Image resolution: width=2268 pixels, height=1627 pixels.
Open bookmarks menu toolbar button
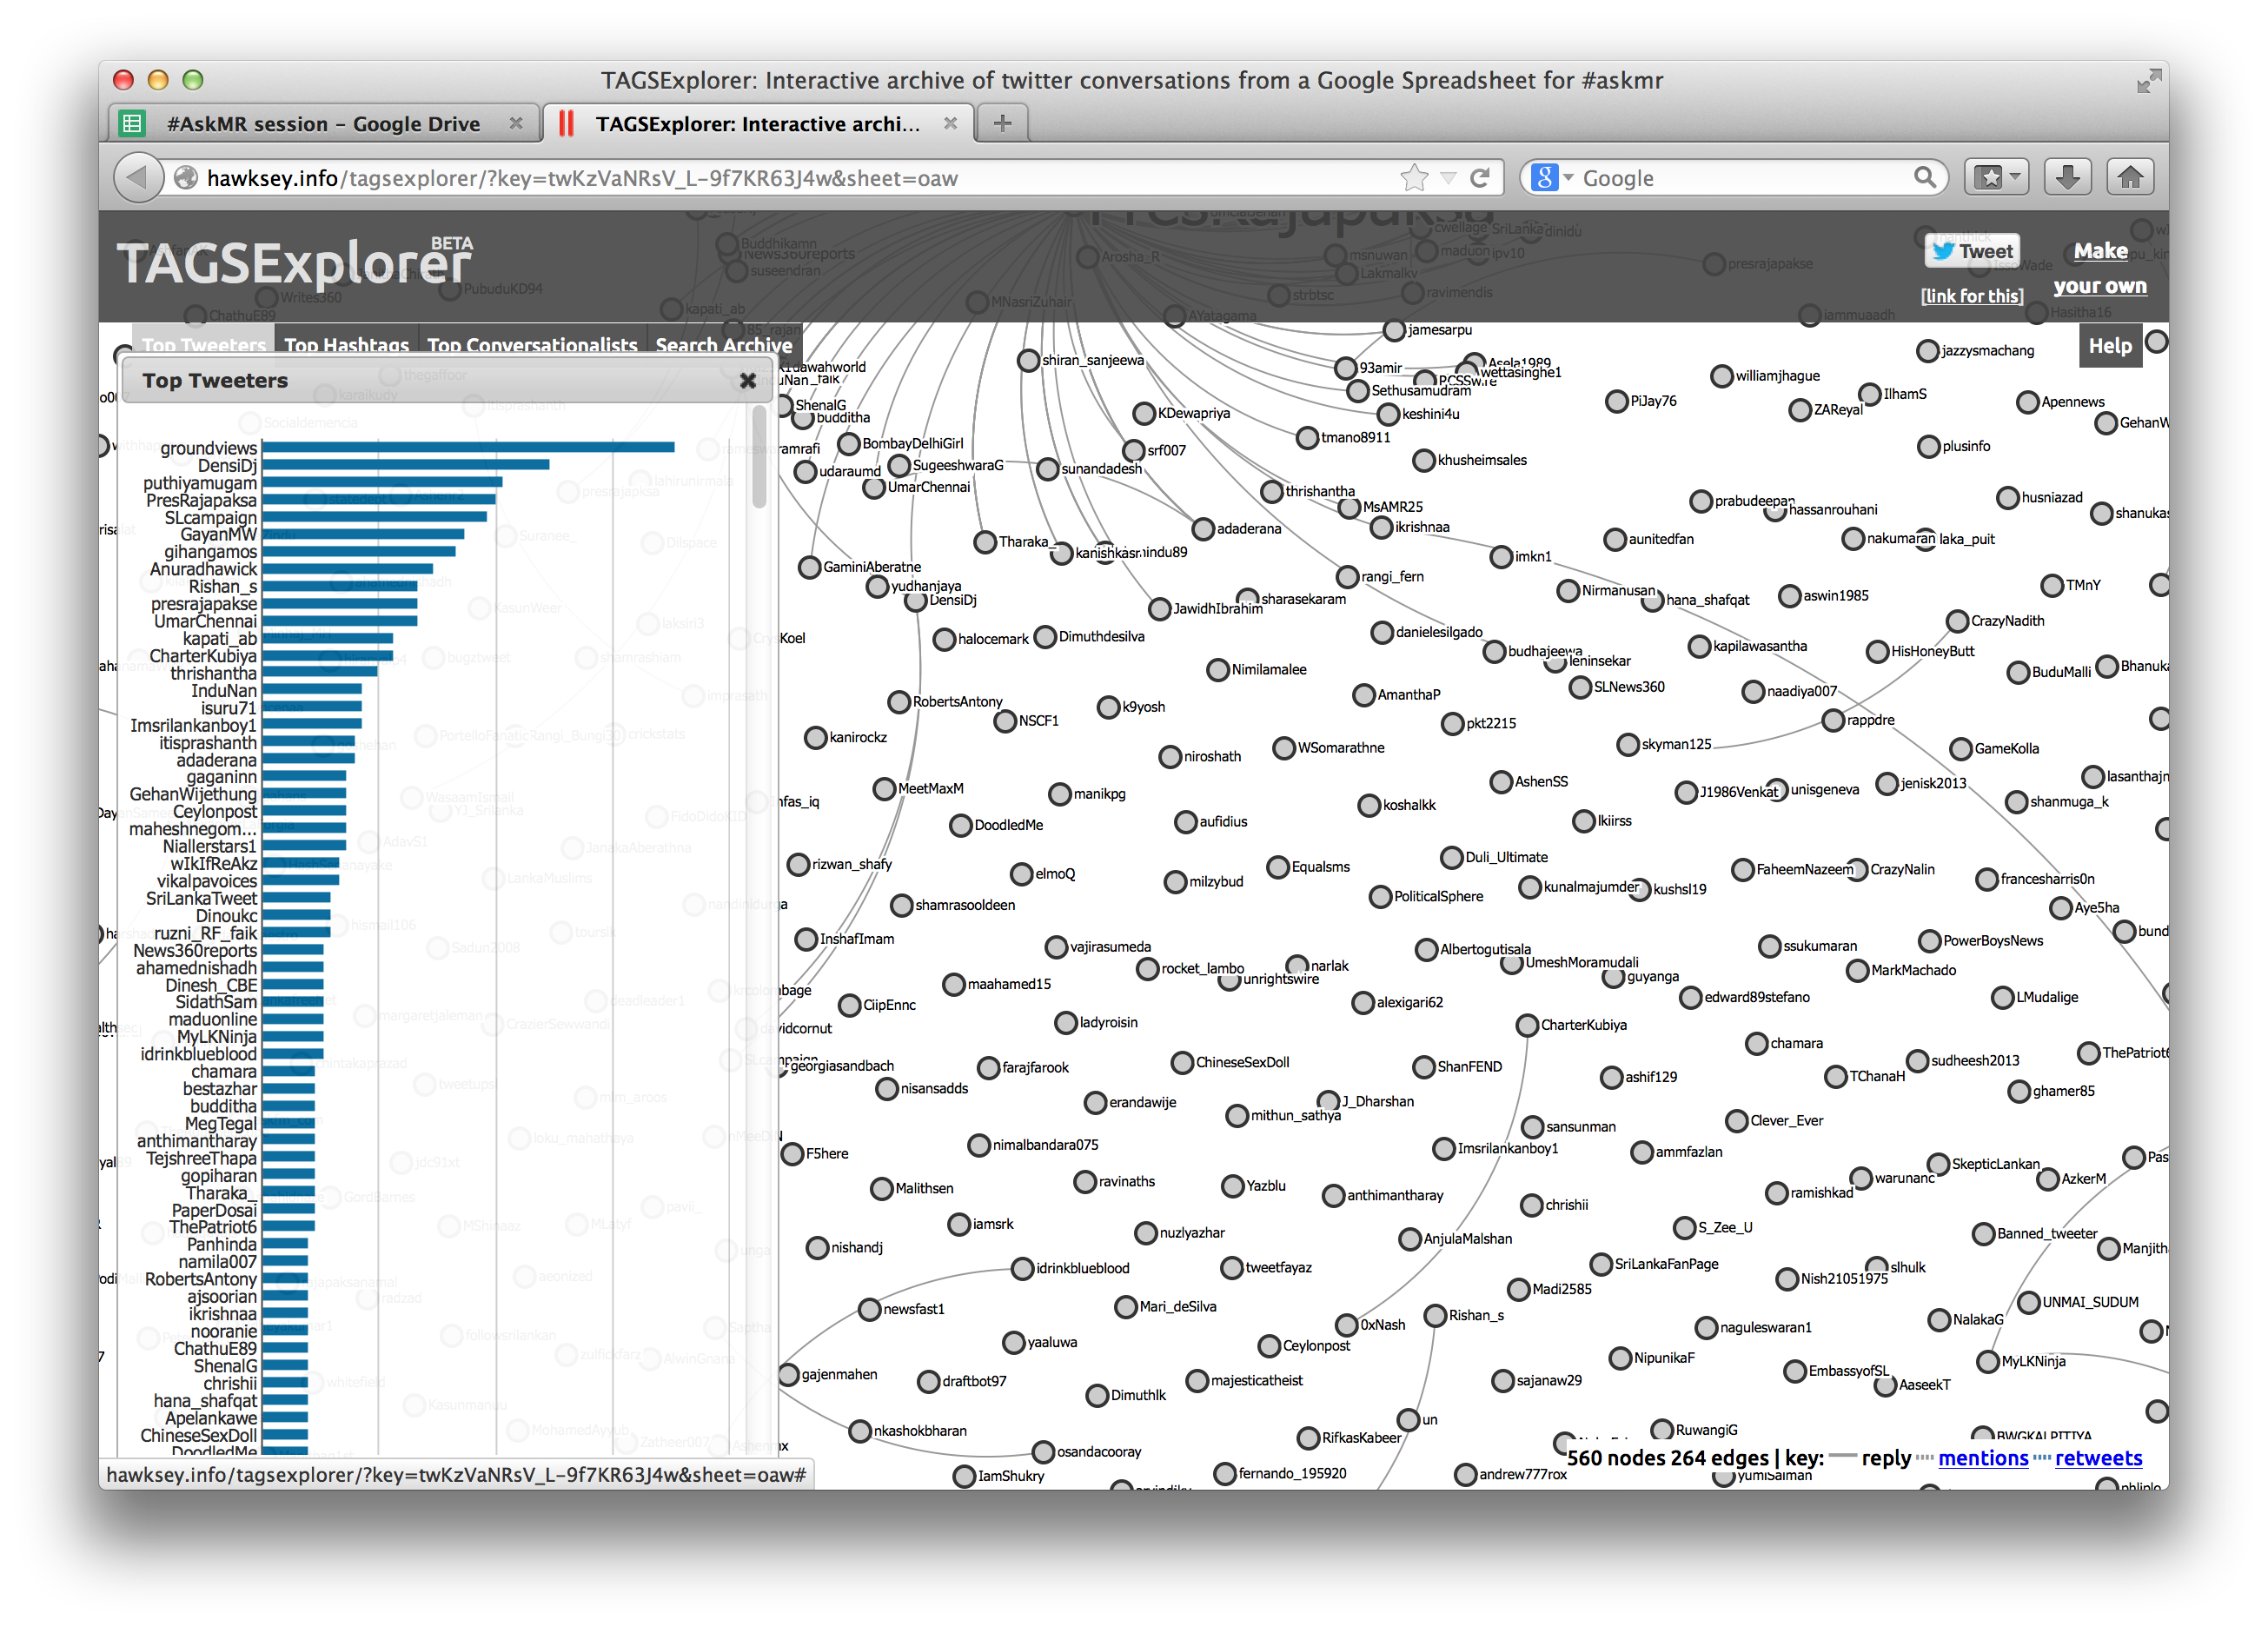tap(1995, 178)
